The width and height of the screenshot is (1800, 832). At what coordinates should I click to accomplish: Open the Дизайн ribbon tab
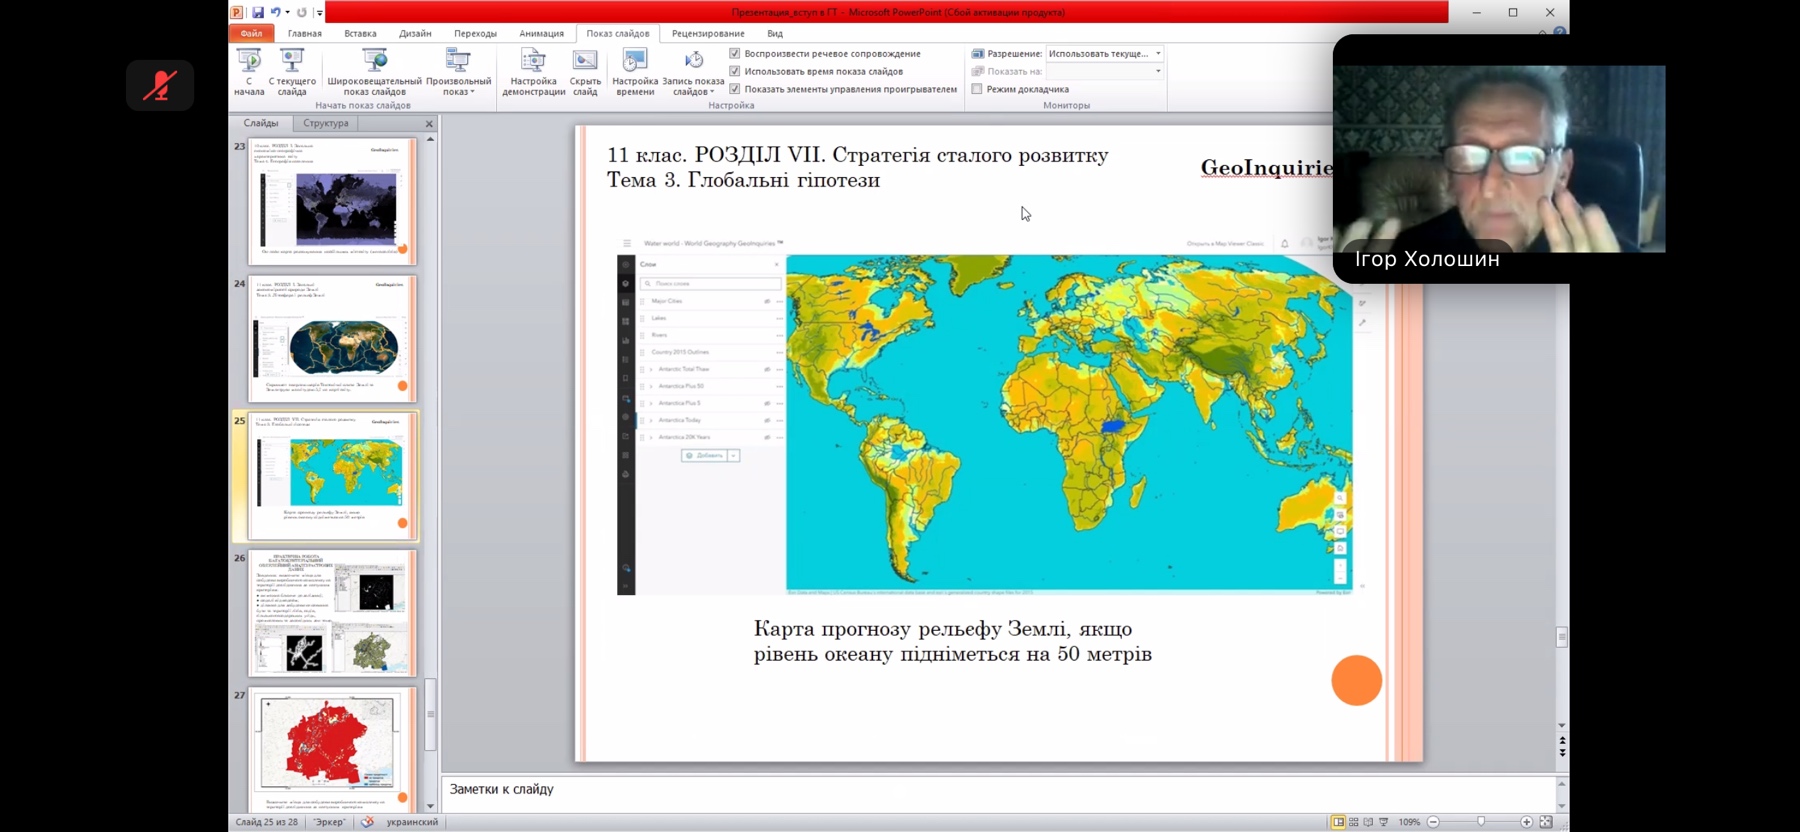415,34
